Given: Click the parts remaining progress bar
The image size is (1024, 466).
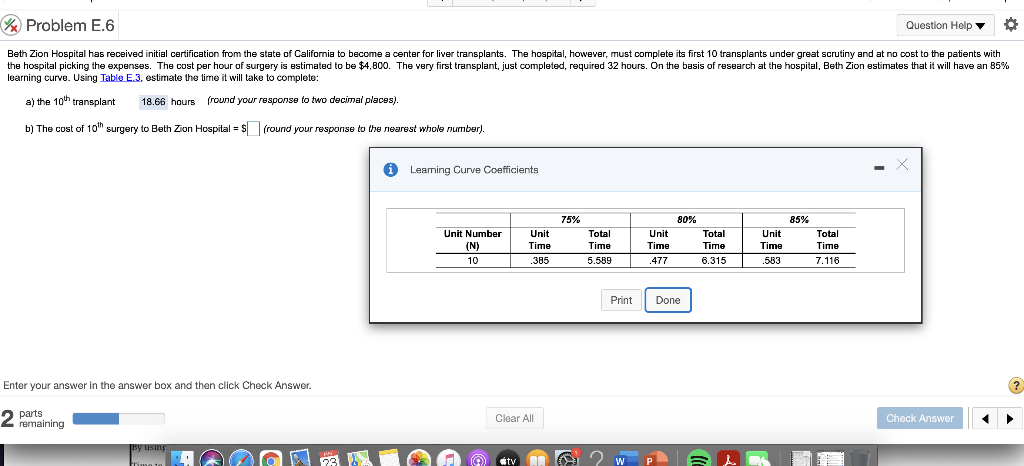Looking at the screenshot, I should (x=119, y=418).
